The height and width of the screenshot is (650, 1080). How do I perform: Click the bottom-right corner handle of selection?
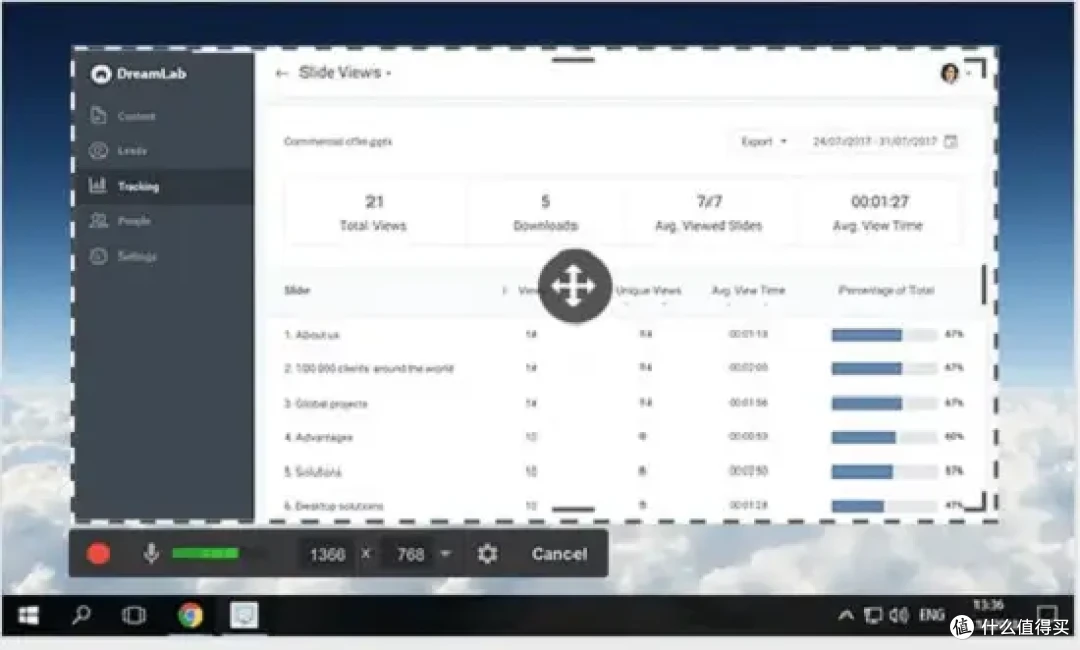(x=976, y=501)
